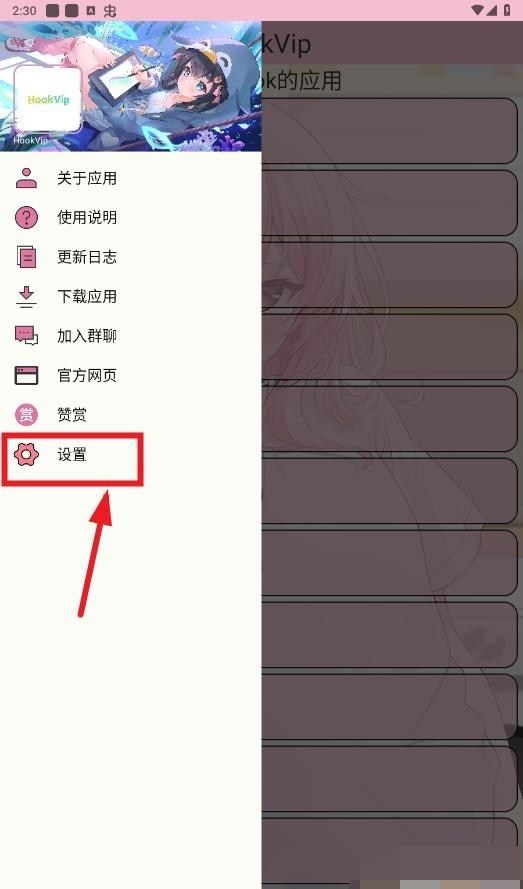Open the 官方网页 text label

[87, 375]
